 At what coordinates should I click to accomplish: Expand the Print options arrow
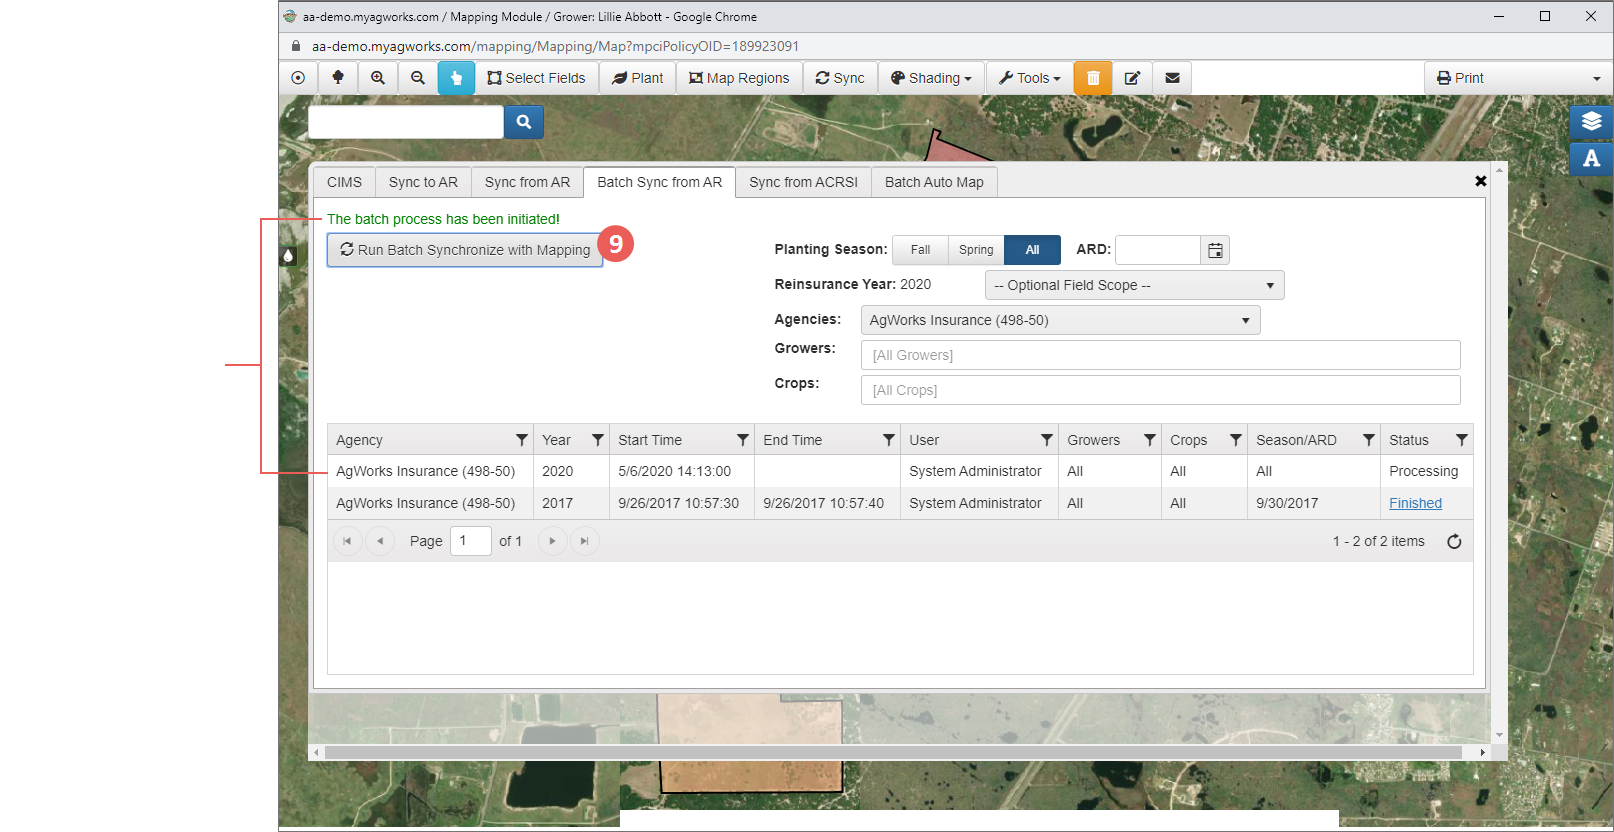tap(1596, 78)
